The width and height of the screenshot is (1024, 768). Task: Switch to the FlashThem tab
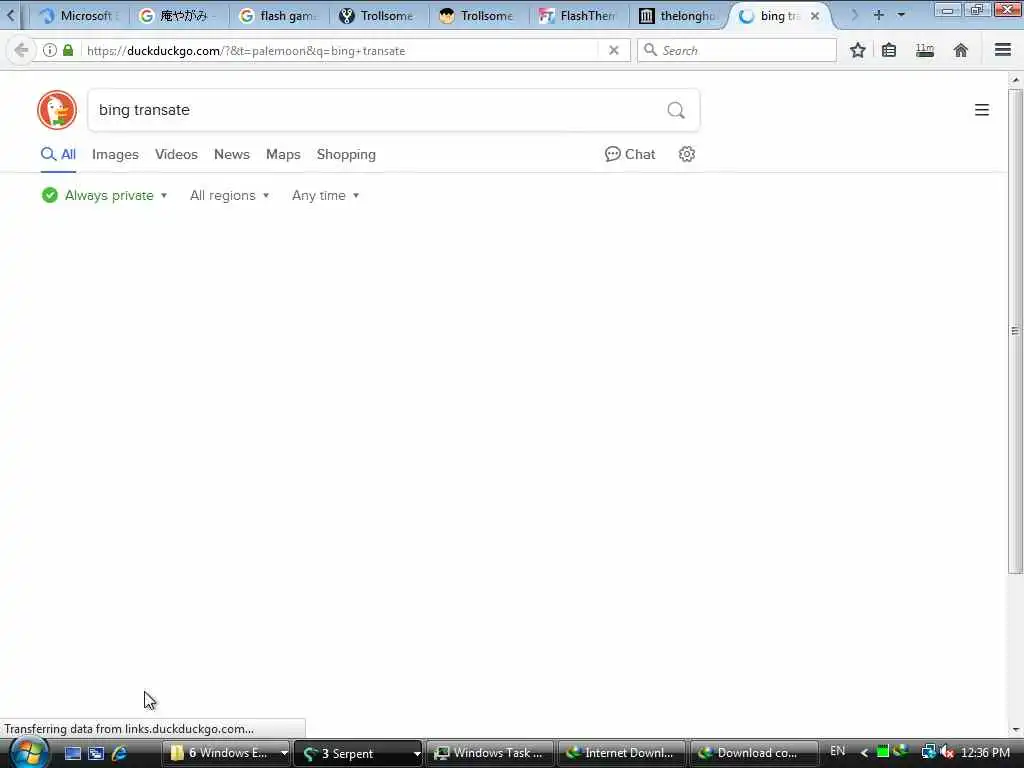point(580,16)
